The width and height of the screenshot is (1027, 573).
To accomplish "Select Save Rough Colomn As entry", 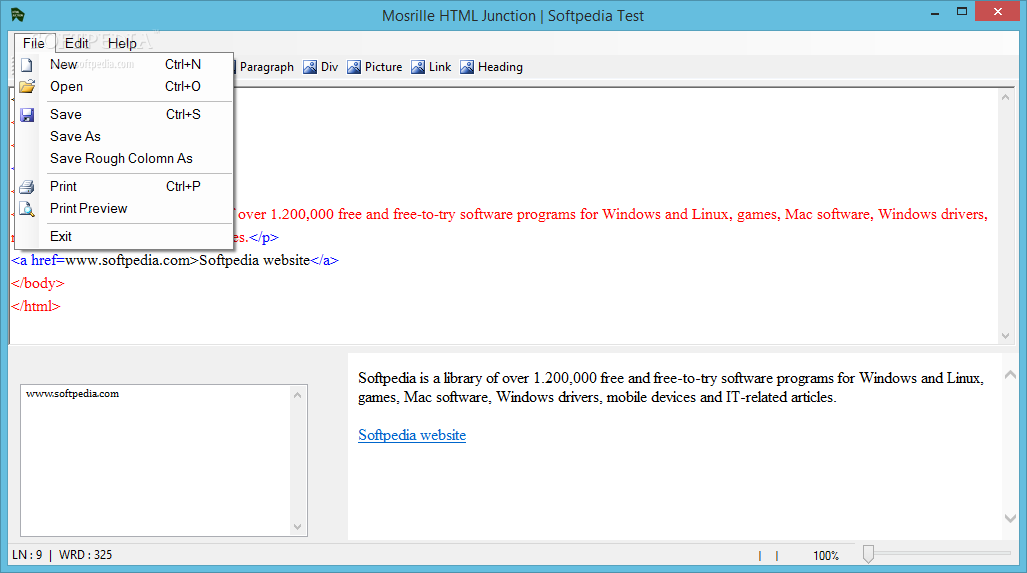I will point(124,158).
